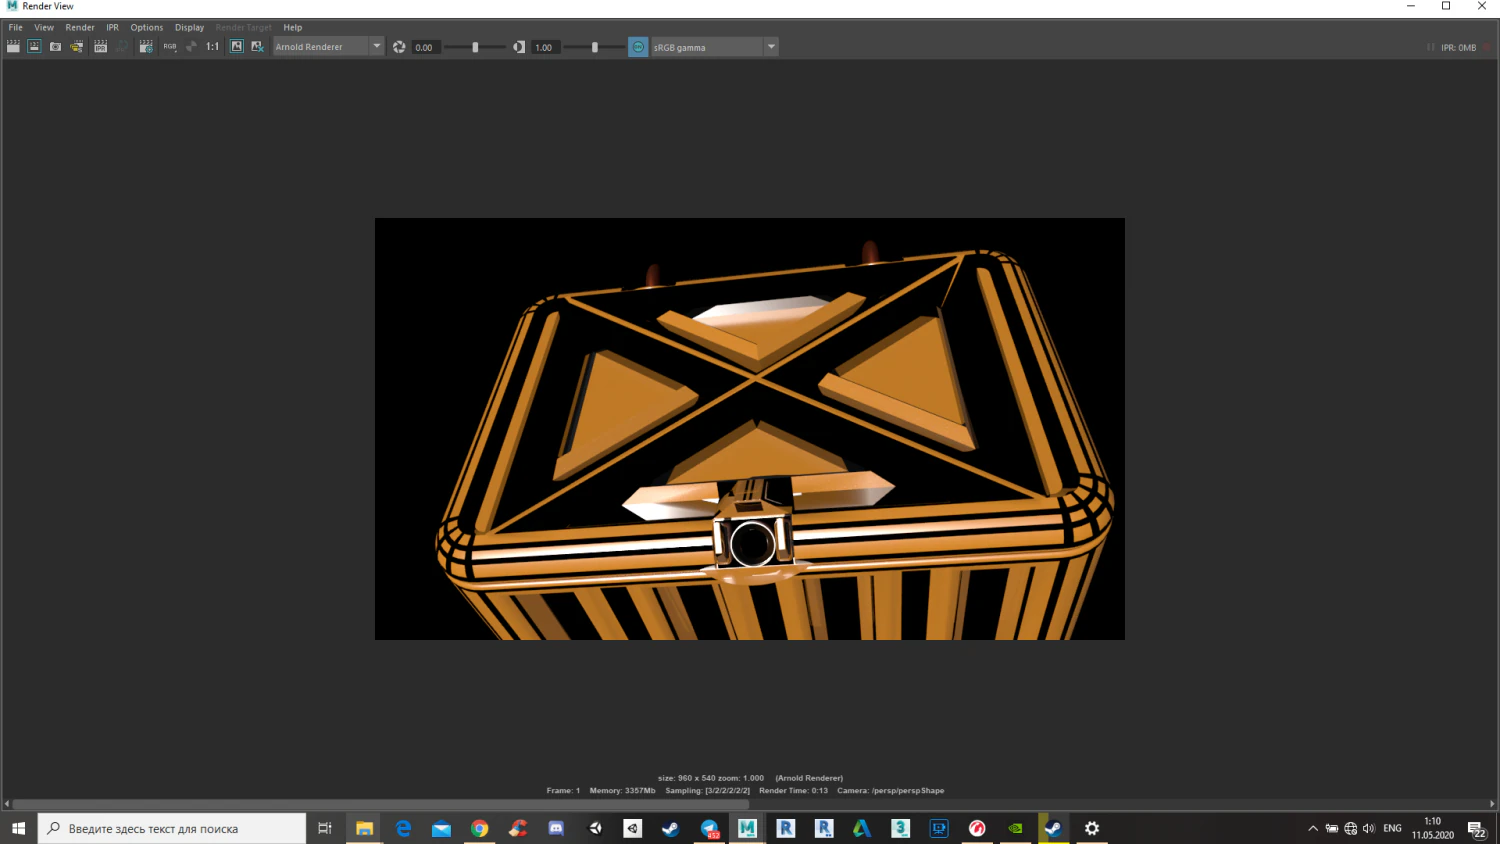Screen dimensions: 1500x844
Task: Click the render sequence icon
Action: [x=77, y=47]
